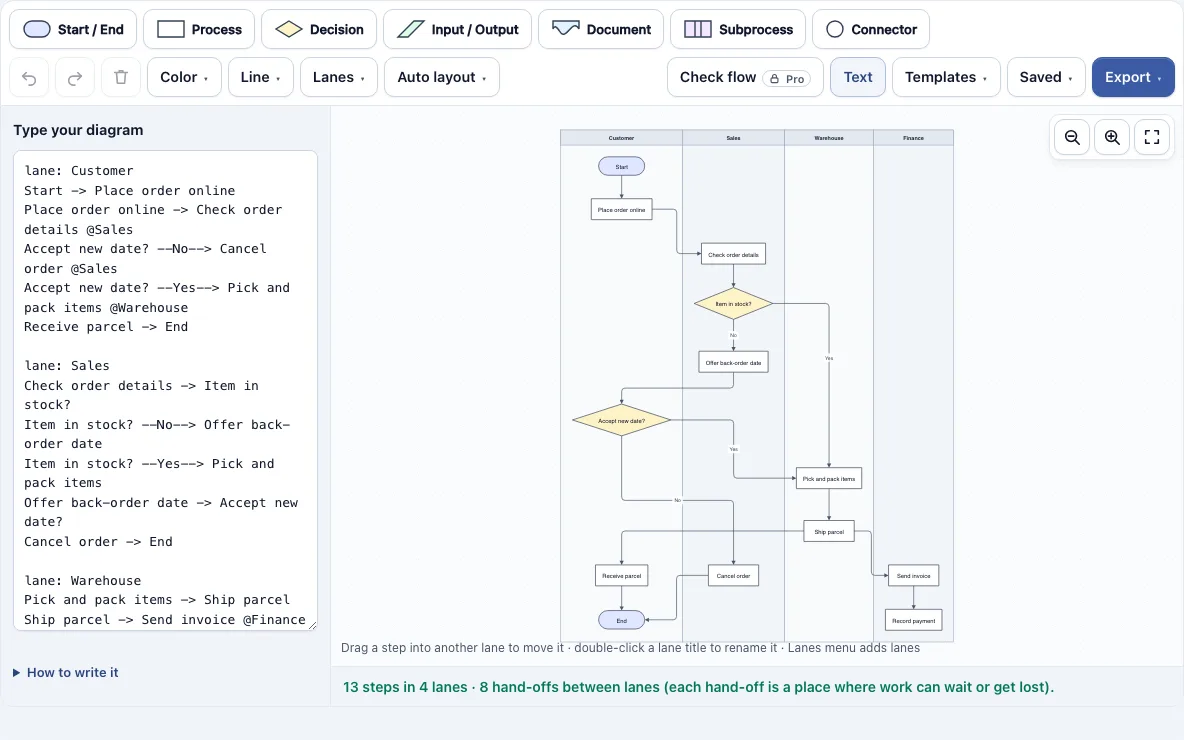Toggle the Text panel button

point(858,77)
